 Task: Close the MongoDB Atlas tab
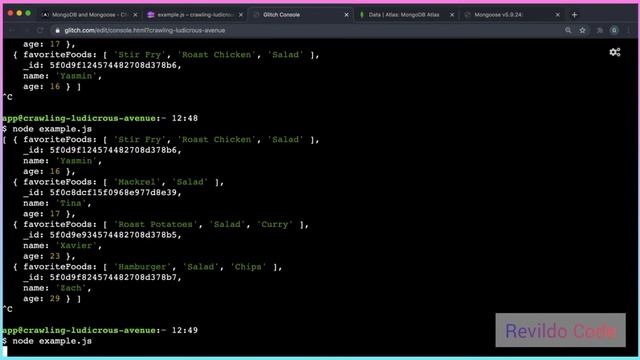[x=452, y=15]
